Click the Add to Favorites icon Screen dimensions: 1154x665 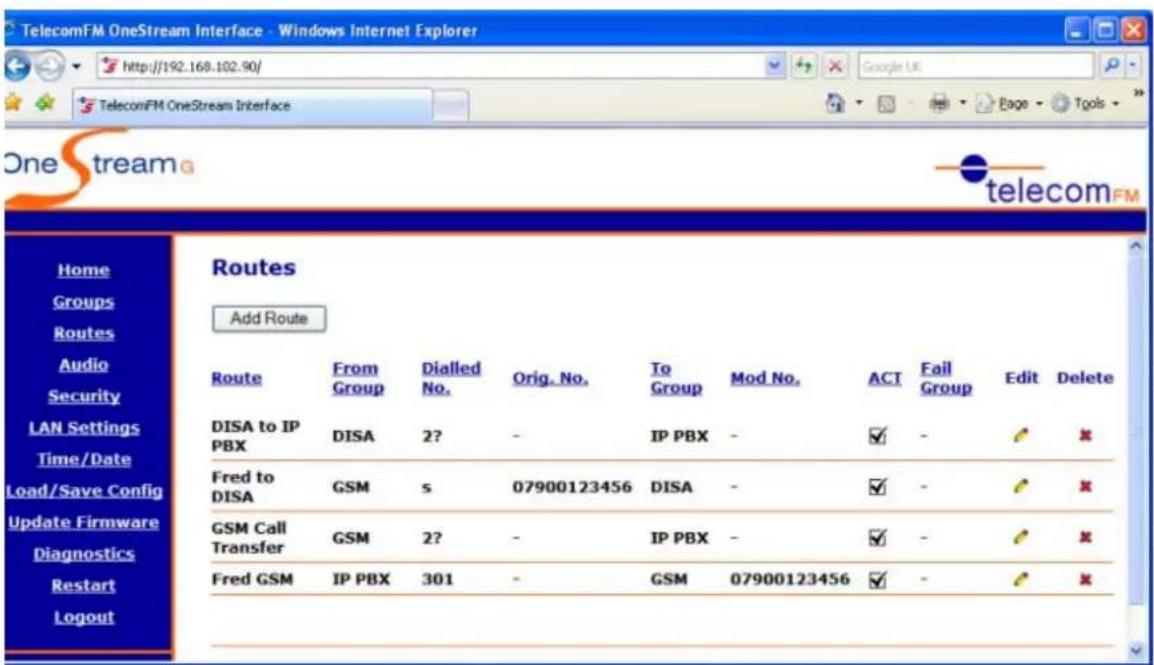click(45, 103)
